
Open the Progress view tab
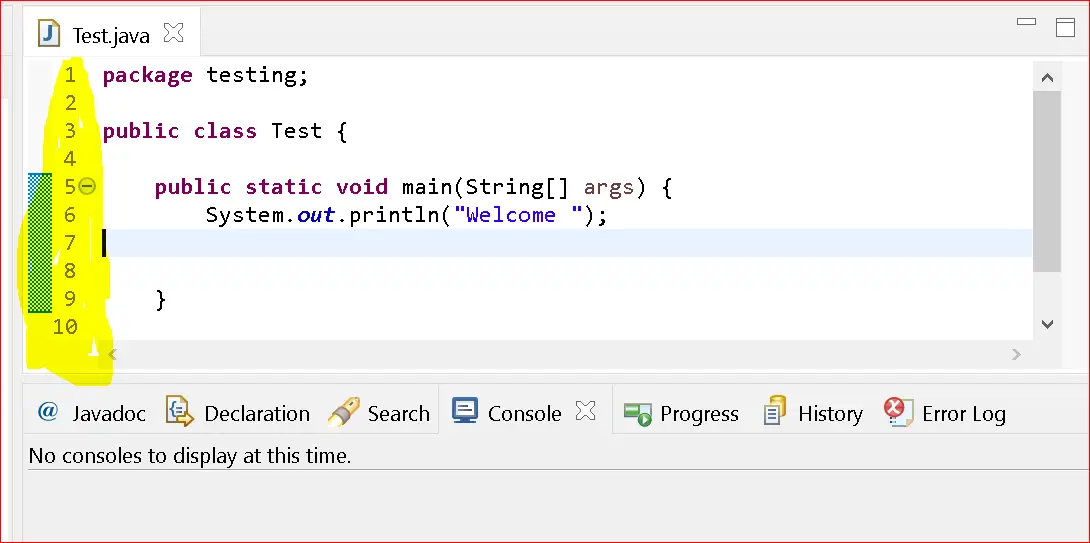pos(681,413)
